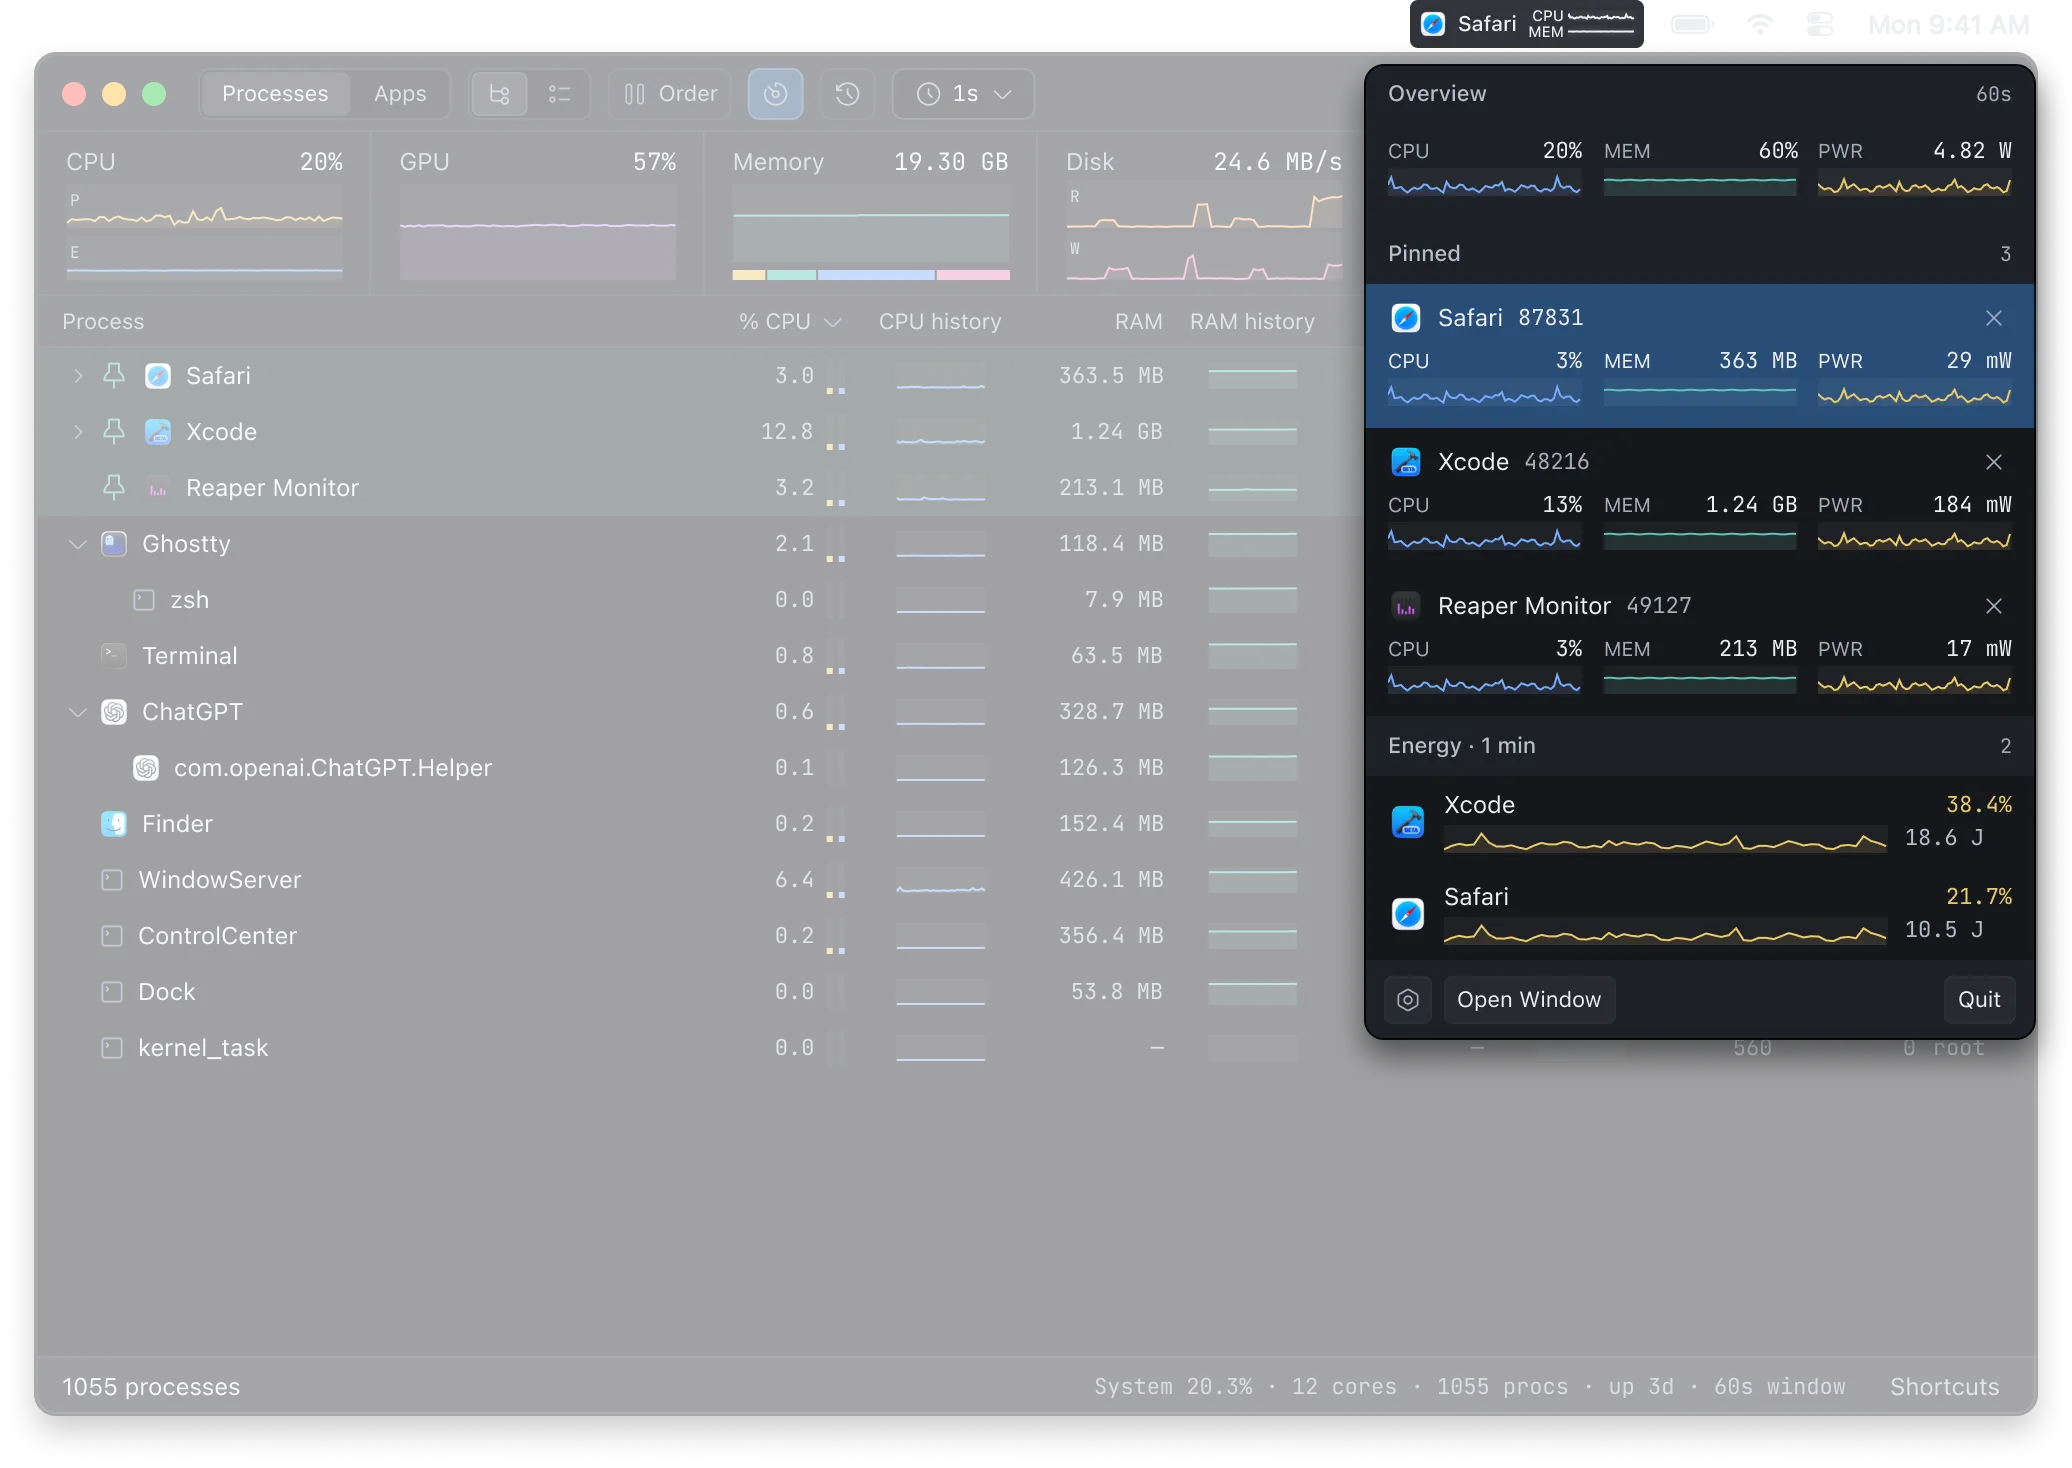Unpin Safari using its pin icon

(114, 375)
